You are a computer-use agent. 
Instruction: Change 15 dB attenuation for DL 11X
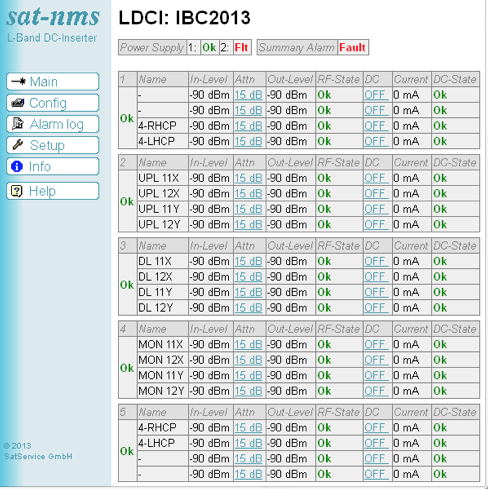[248, 261]
